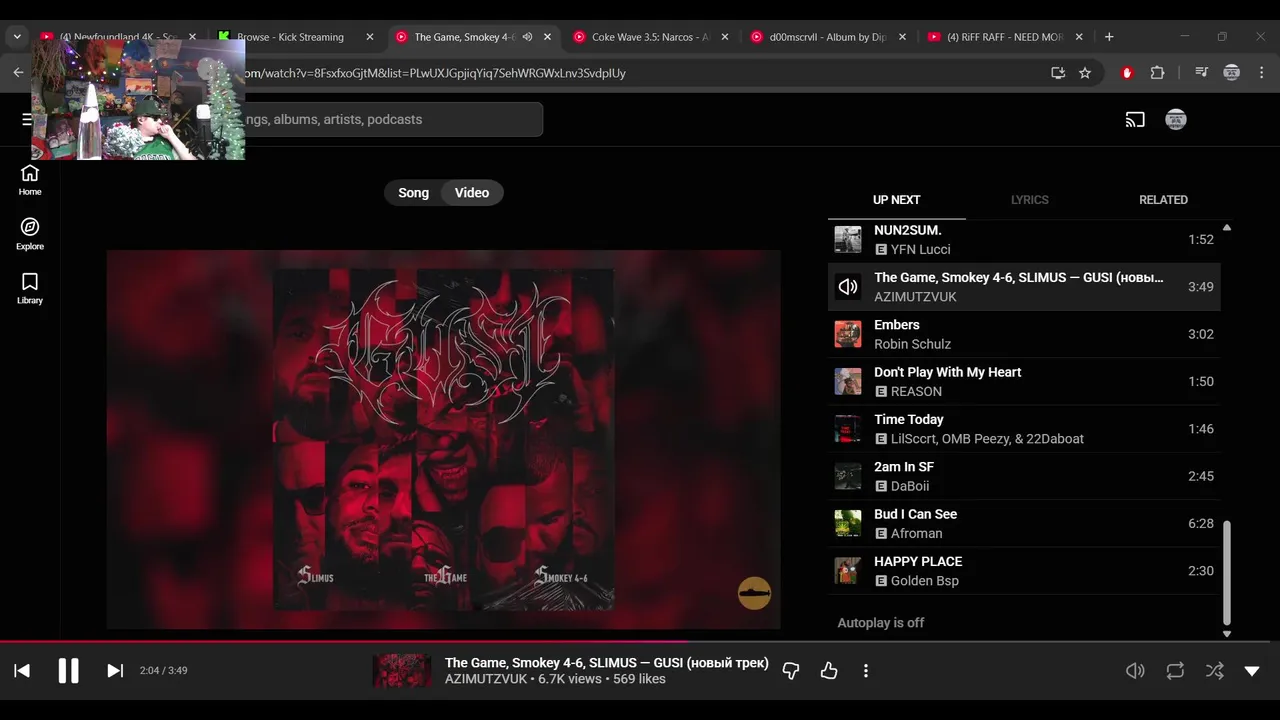
Task: Open the Chrome three-dot menu
Action: 1262,73
